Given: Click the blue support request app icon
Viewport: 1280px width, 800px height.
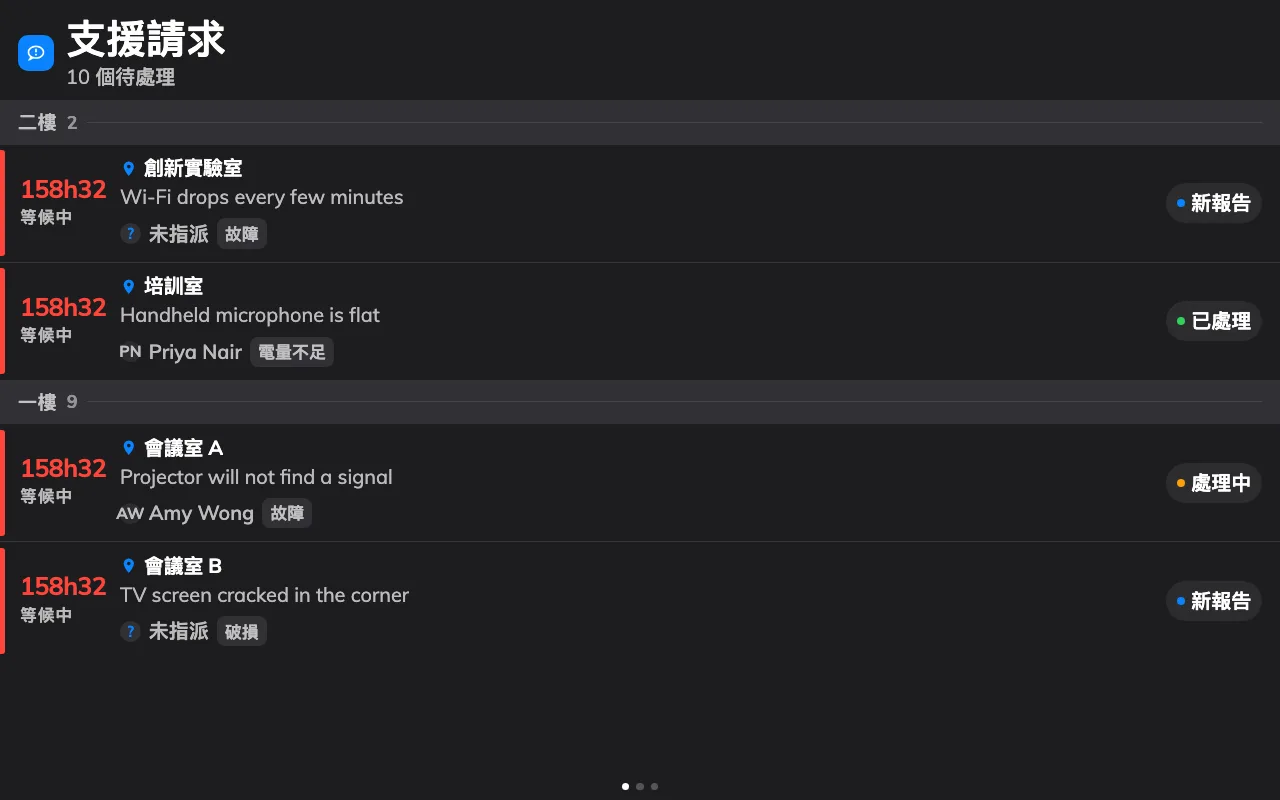Looking at the screenshot, I should [36, 53].
